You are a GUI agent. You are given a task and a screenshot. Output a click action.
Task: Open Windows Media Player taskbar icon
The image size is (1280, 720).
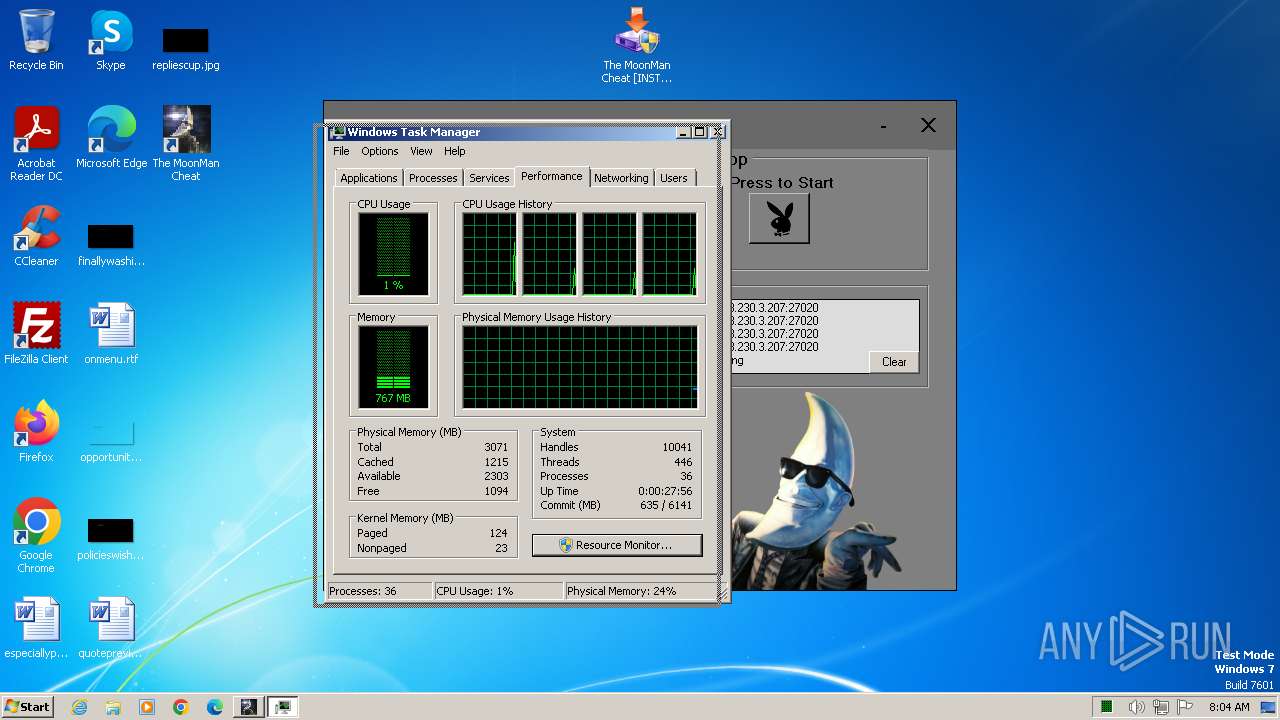(x=147, y=707)
